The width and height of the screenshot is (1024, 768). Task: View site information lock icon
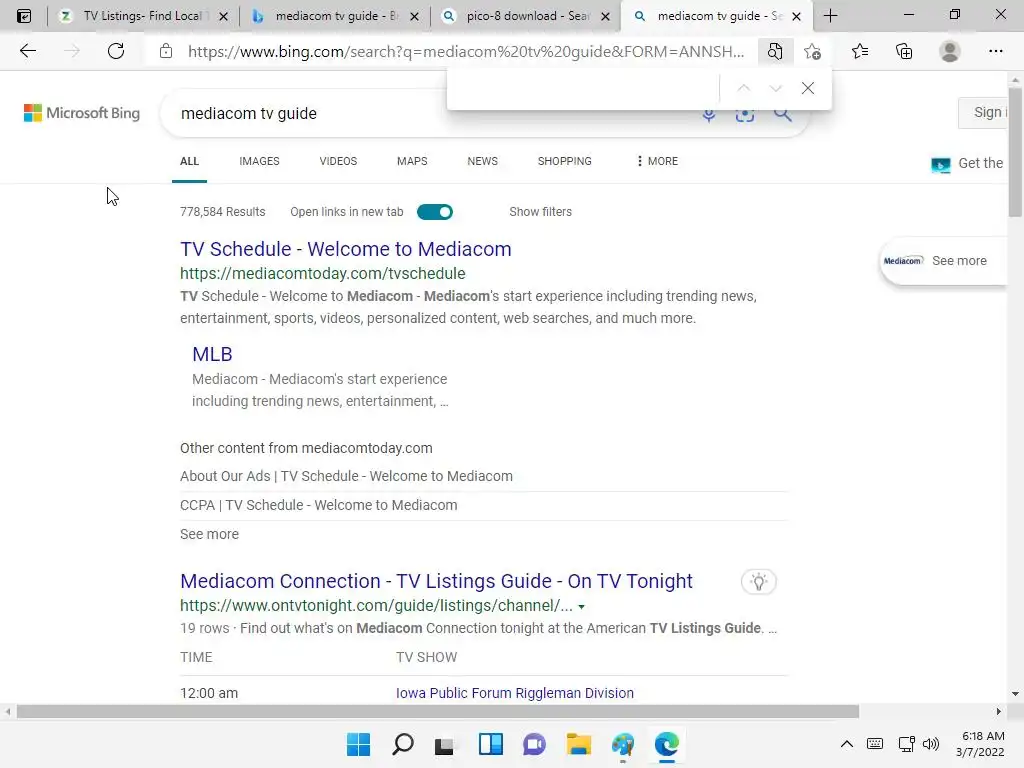(x=166, y=51)
